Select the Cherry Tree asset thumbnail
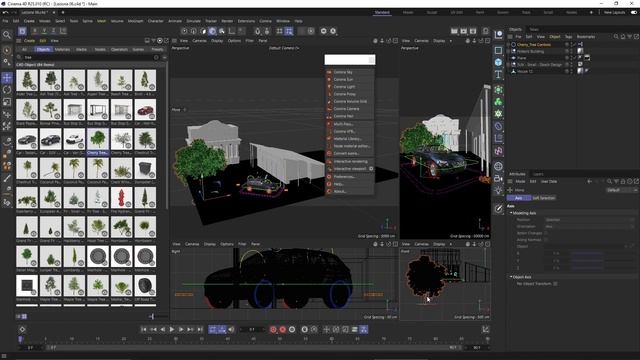The width and height of the screenshot is (640, 360). (98, 139)
